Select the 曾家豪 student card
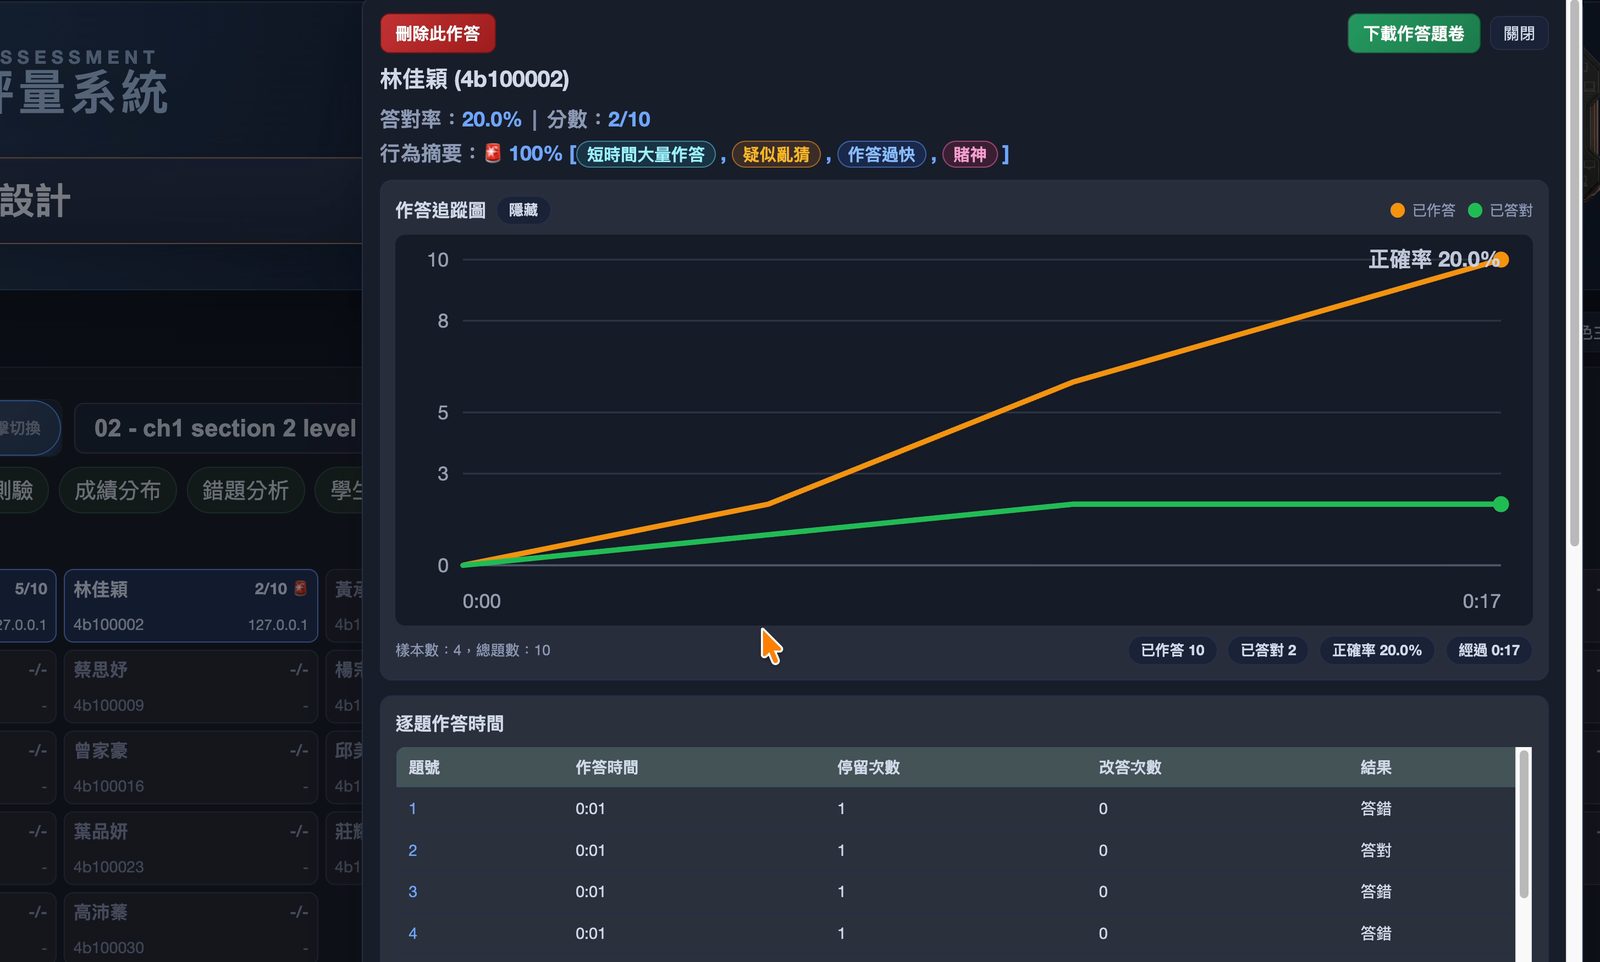Screen dimensions: 1600x962 191,768
